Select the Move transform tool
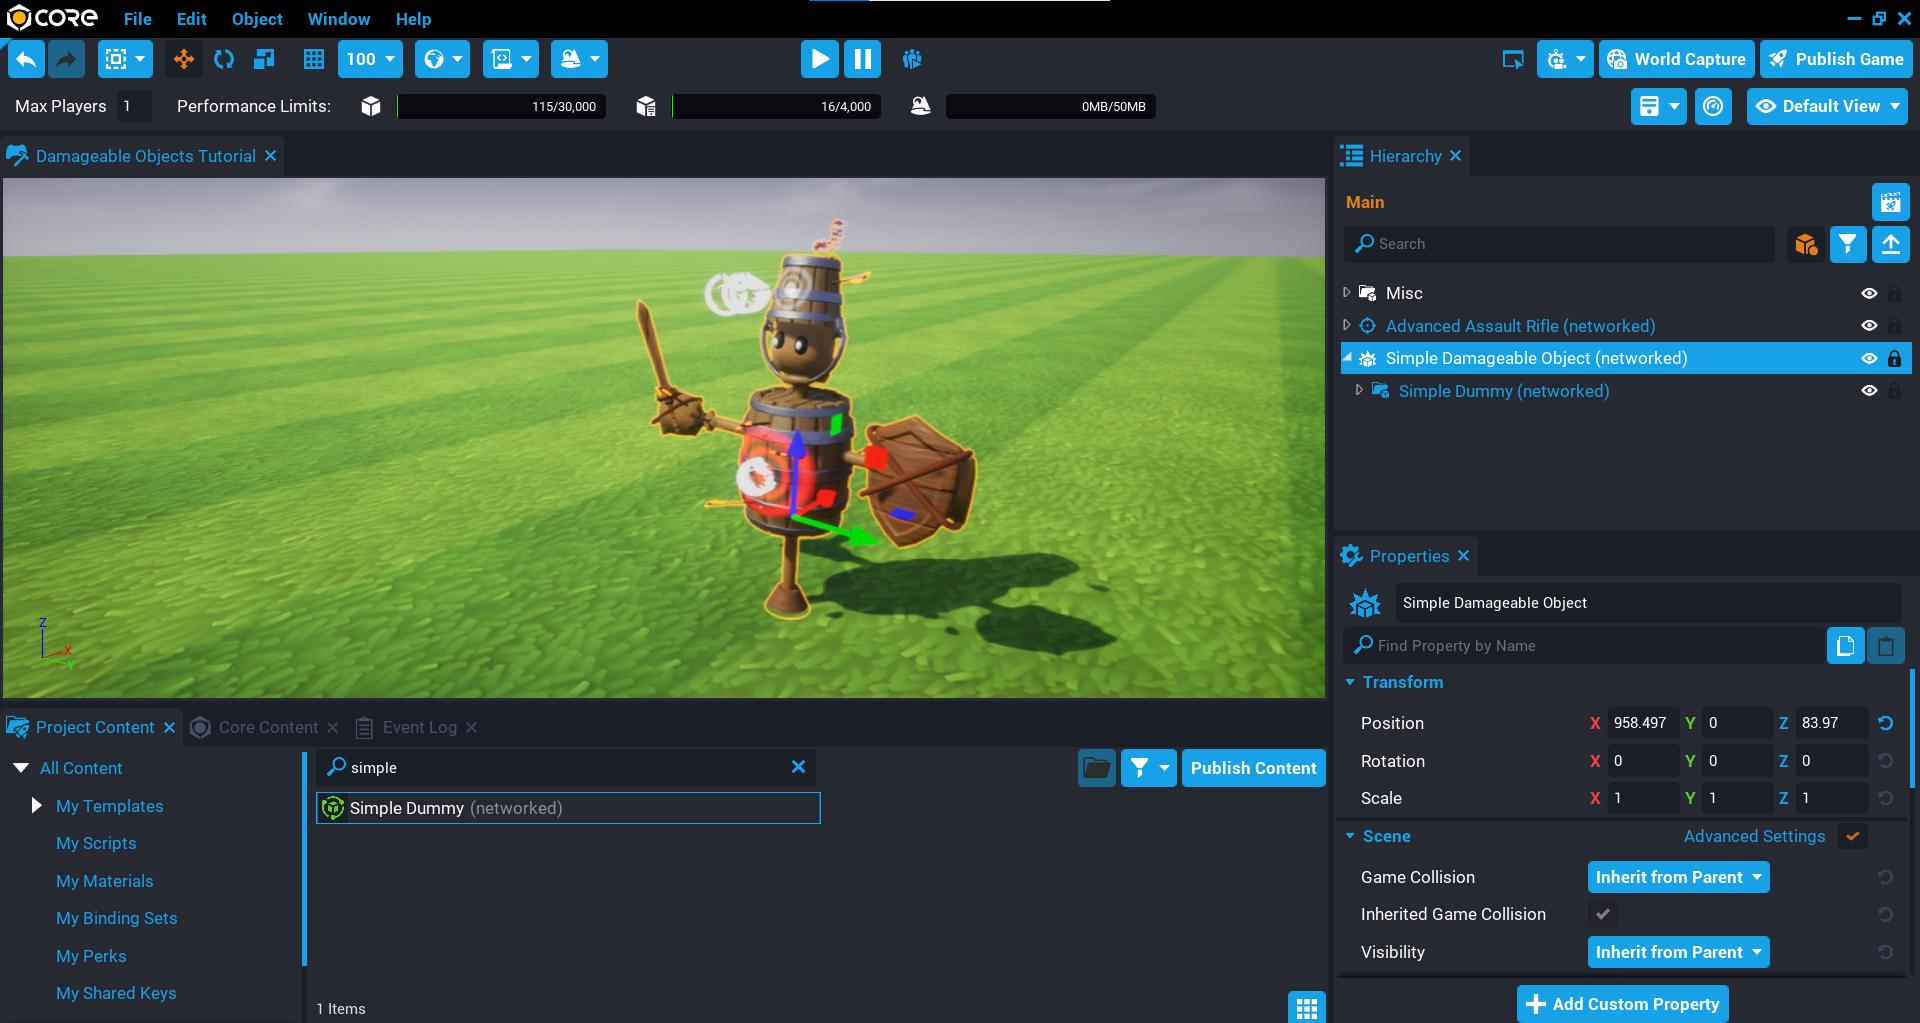The height and width of the screenshot is (1023, 1920). tap(184, 60)
